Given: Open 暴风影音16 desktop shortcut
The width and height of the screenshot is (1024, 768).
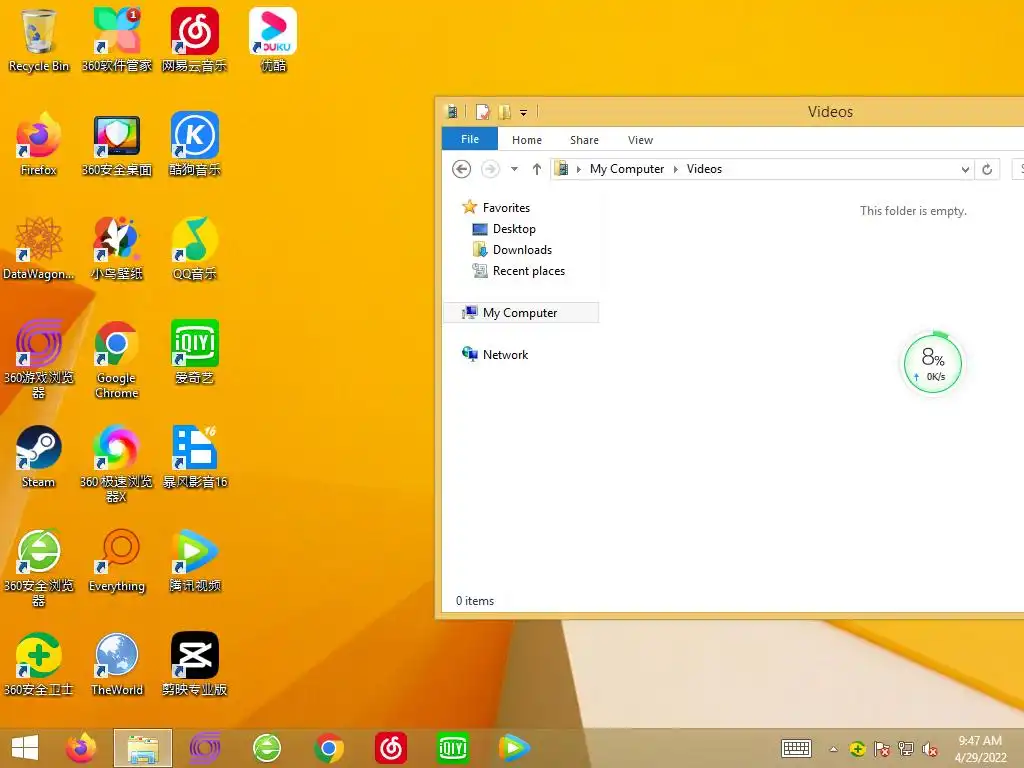Looking at the screenshot, I should coord(195,456).
